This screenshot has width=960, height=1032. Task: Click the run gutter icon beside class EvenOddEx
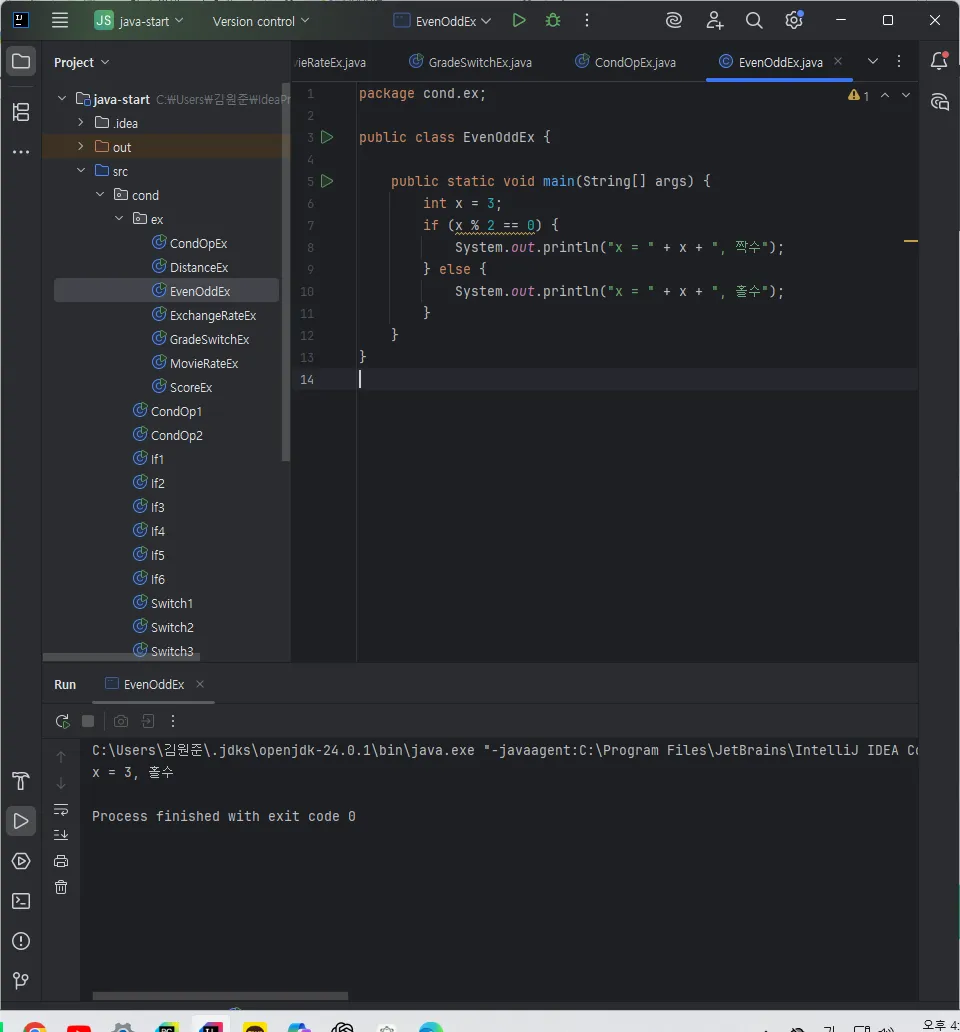click(327, 137)
